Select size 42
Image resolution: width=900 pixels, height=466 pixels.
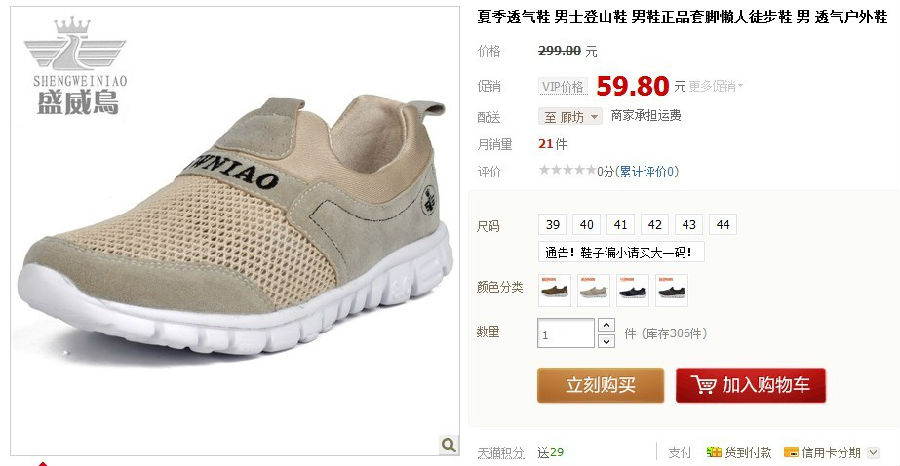pos(655,225)
